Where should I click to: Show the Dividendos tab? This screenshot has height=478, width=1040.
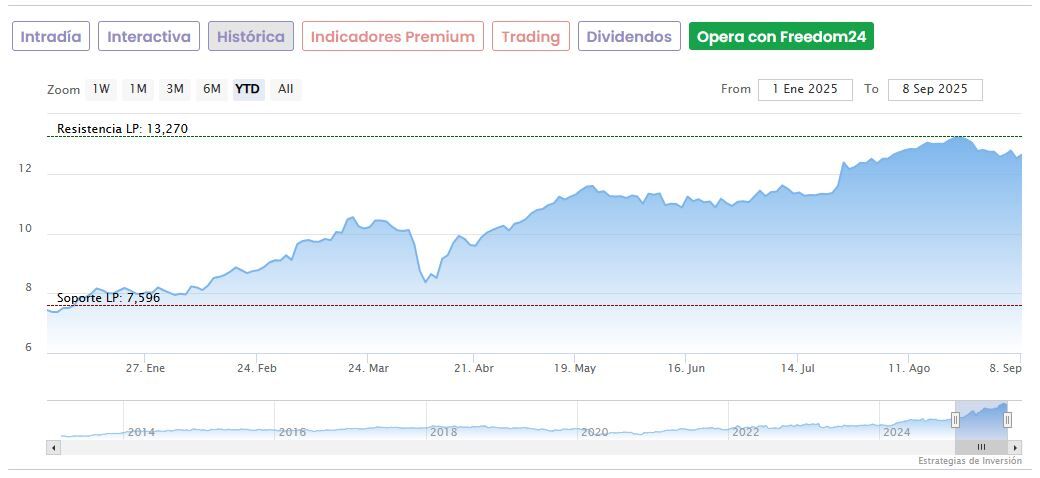629,37
